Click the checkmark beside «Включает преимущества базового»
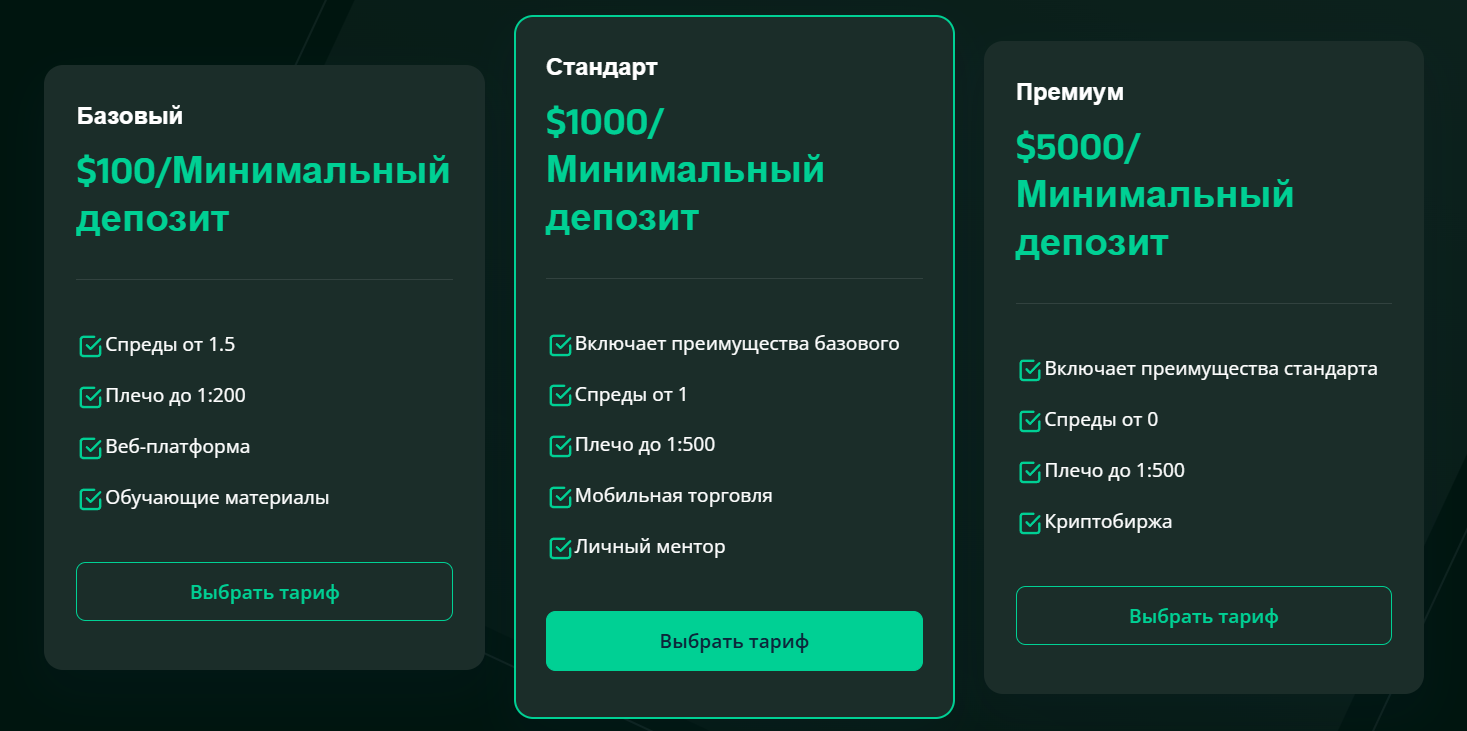Viewport: 1467px width, 731px height. [559, 343]
